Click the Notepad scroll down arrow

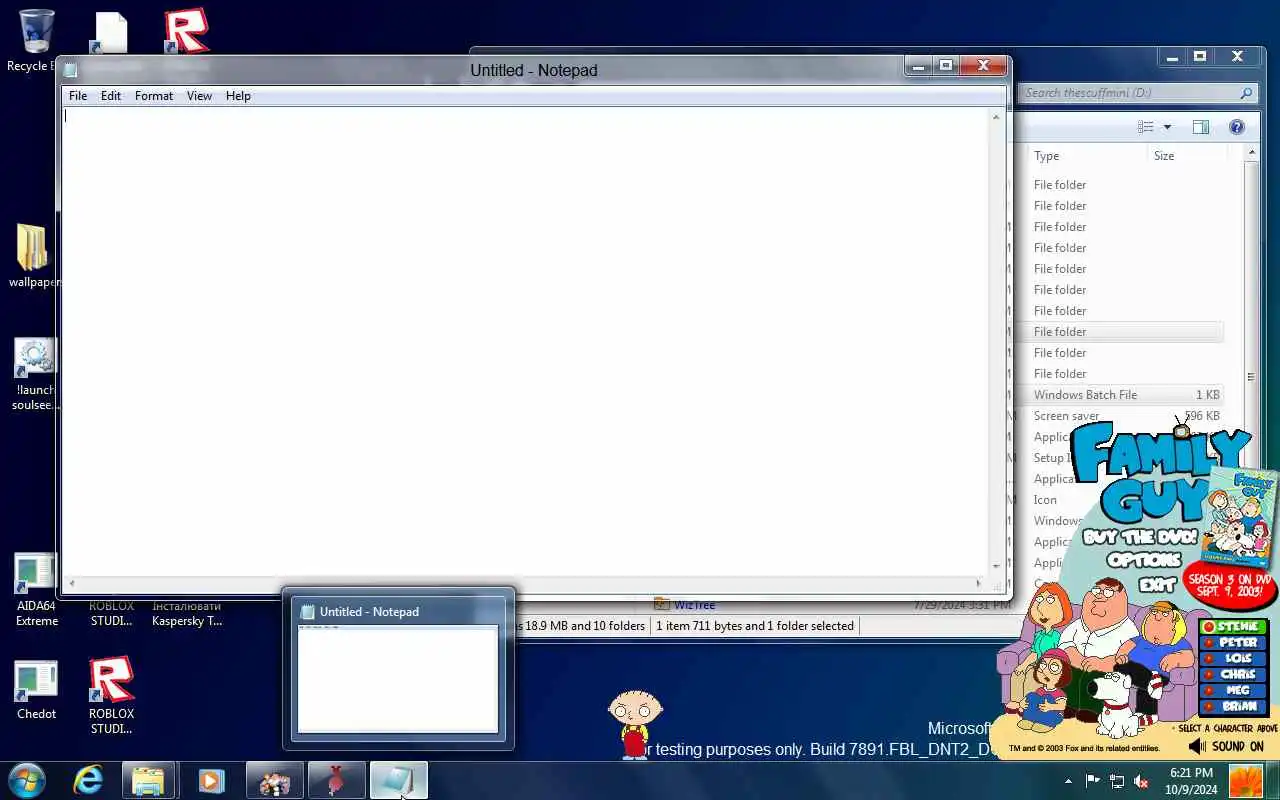996,567
